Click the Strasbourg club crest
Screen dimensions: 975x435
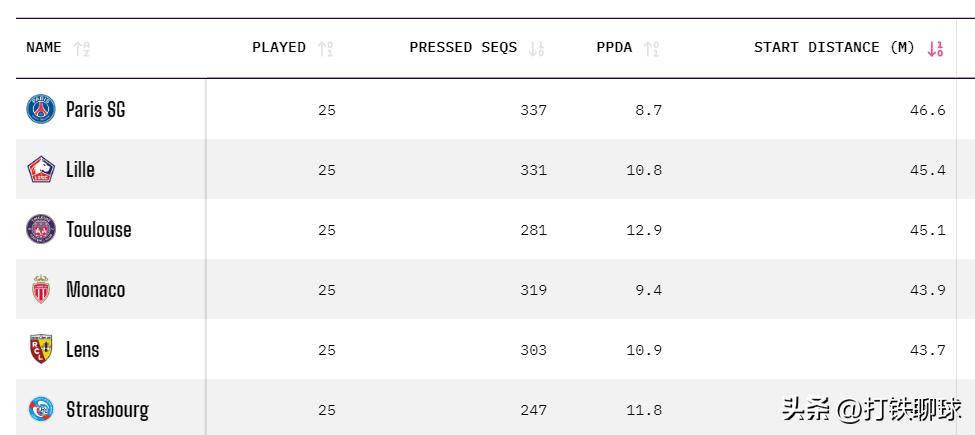pyautogui.click(x=41, y=409)
